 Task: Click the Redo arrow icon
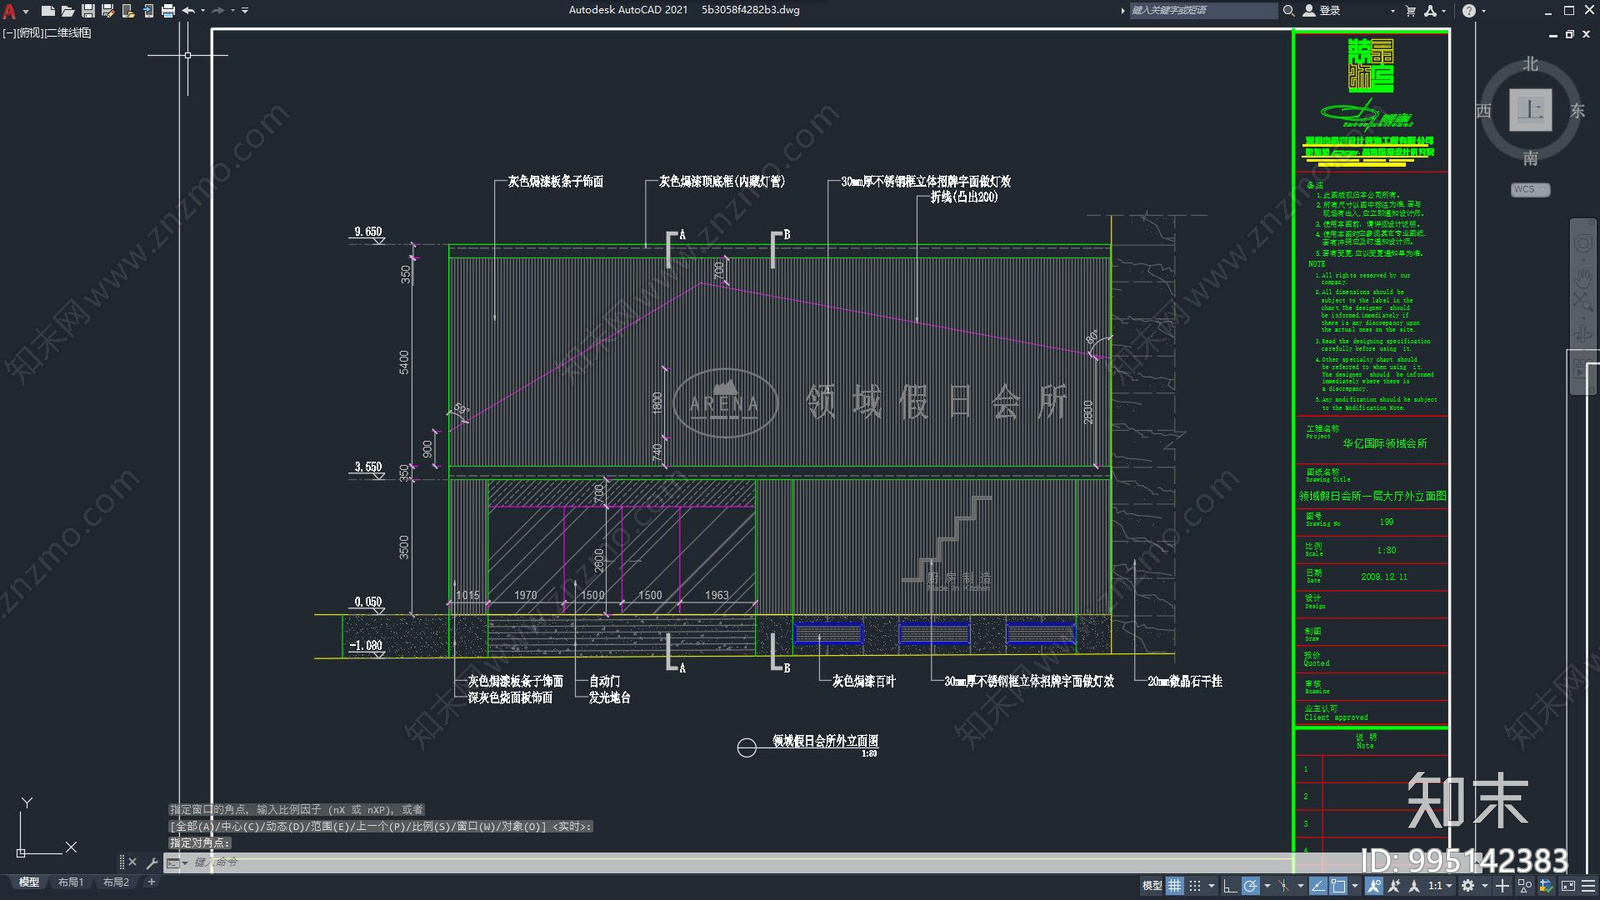click(218, 11)
